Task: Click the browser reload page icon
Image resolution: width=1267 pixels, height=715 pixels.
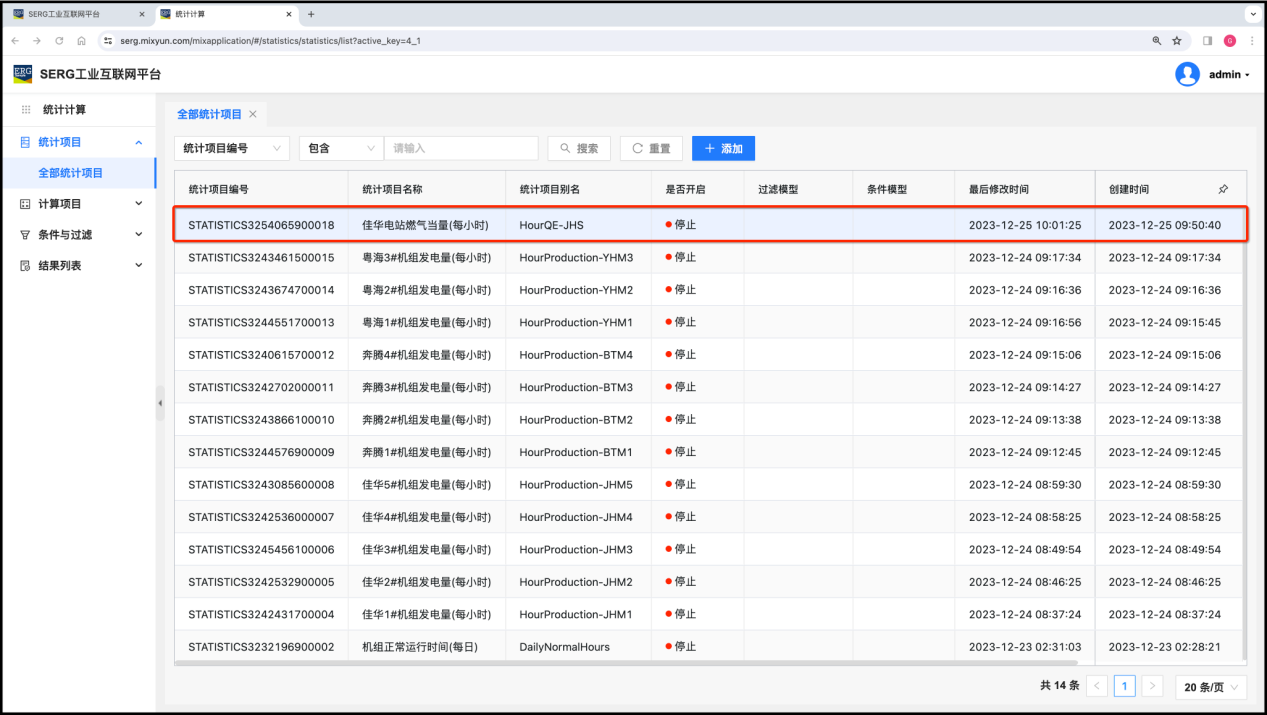Action: point(59,41)
